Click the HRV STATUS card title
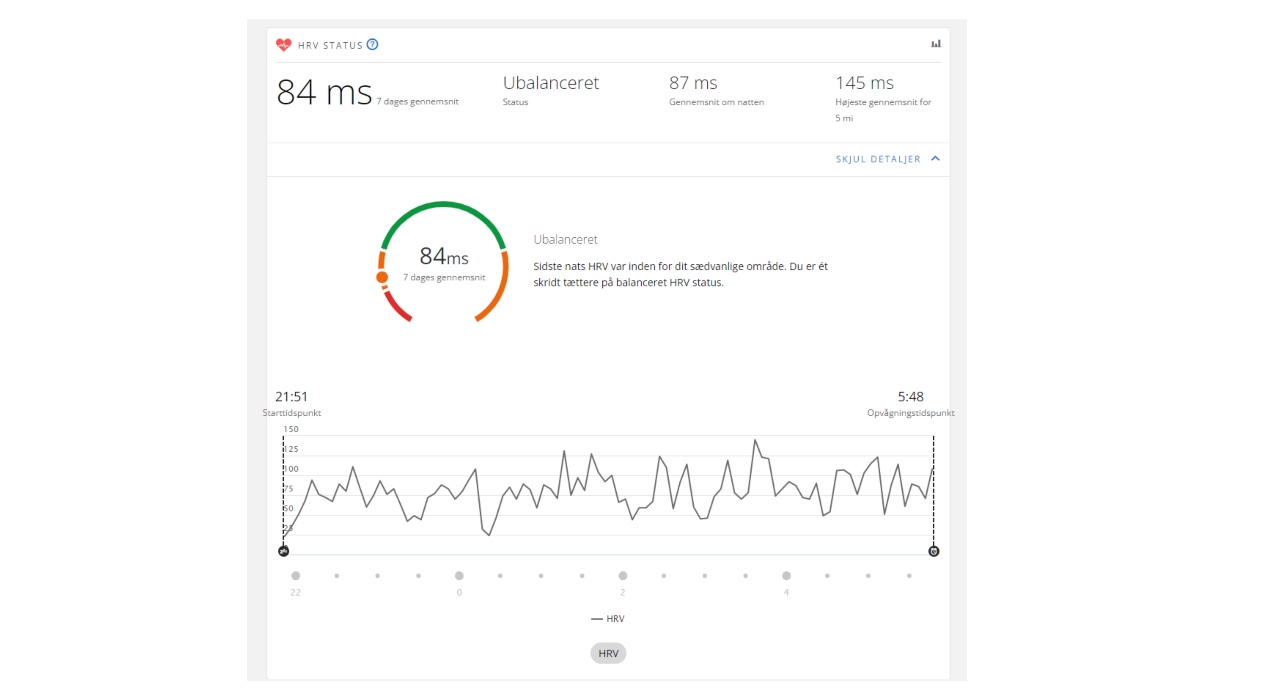The image size is (1280, 700). pyautogui.click(x=330, y=45)
